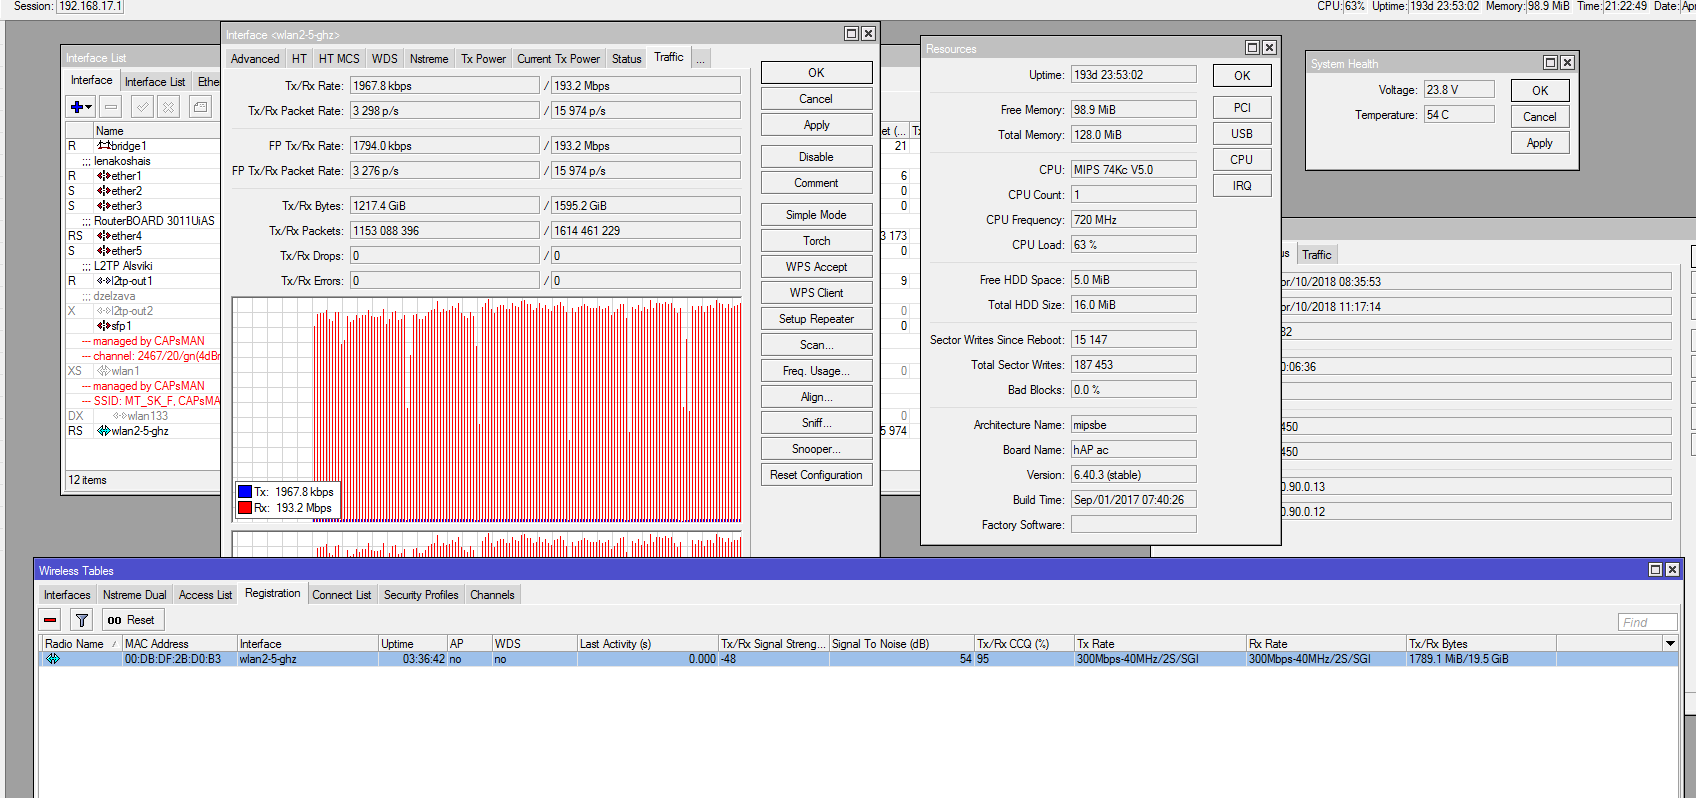Click the funnel filter icon in Wireless Tables
The width and height of the screenshot is (1696, 798).
coord(82,620)
